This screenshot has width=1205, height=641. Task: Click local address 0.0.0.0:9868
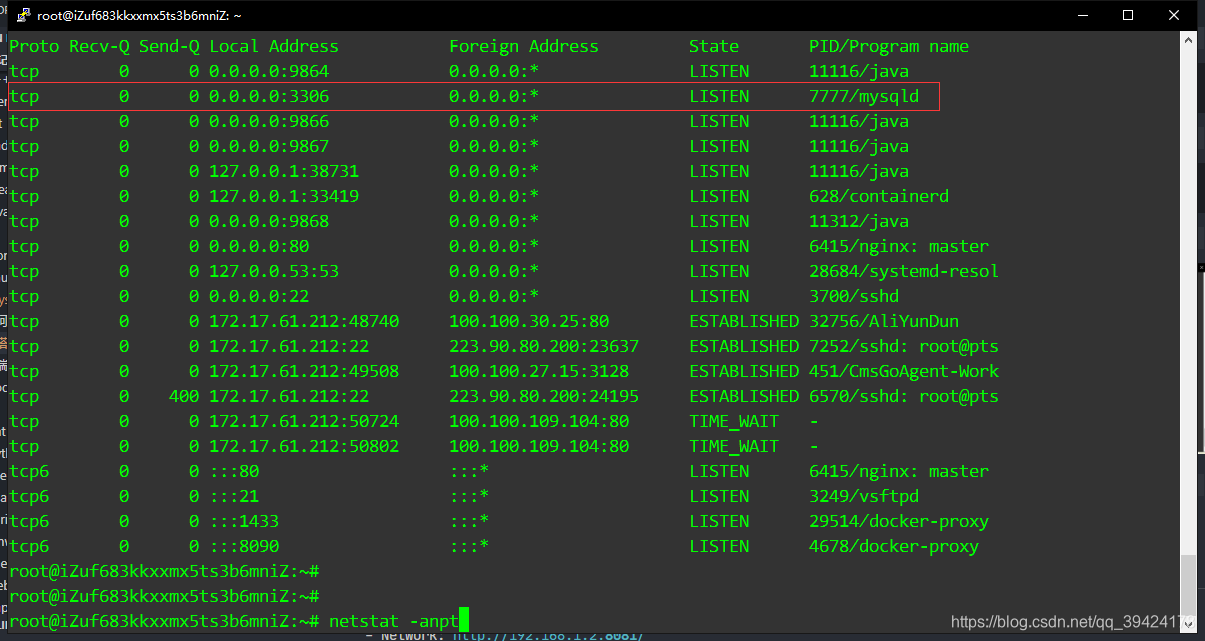point(269,221)
